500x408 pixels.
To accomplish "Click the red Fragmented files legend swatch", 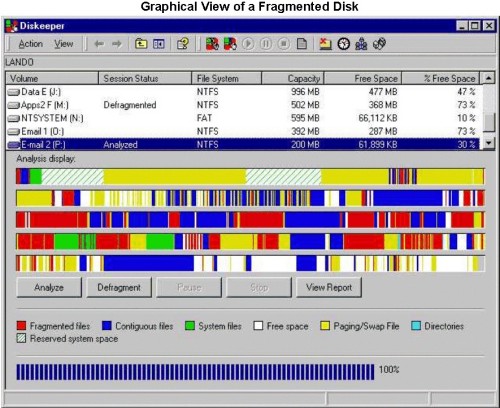I will 21,326.
